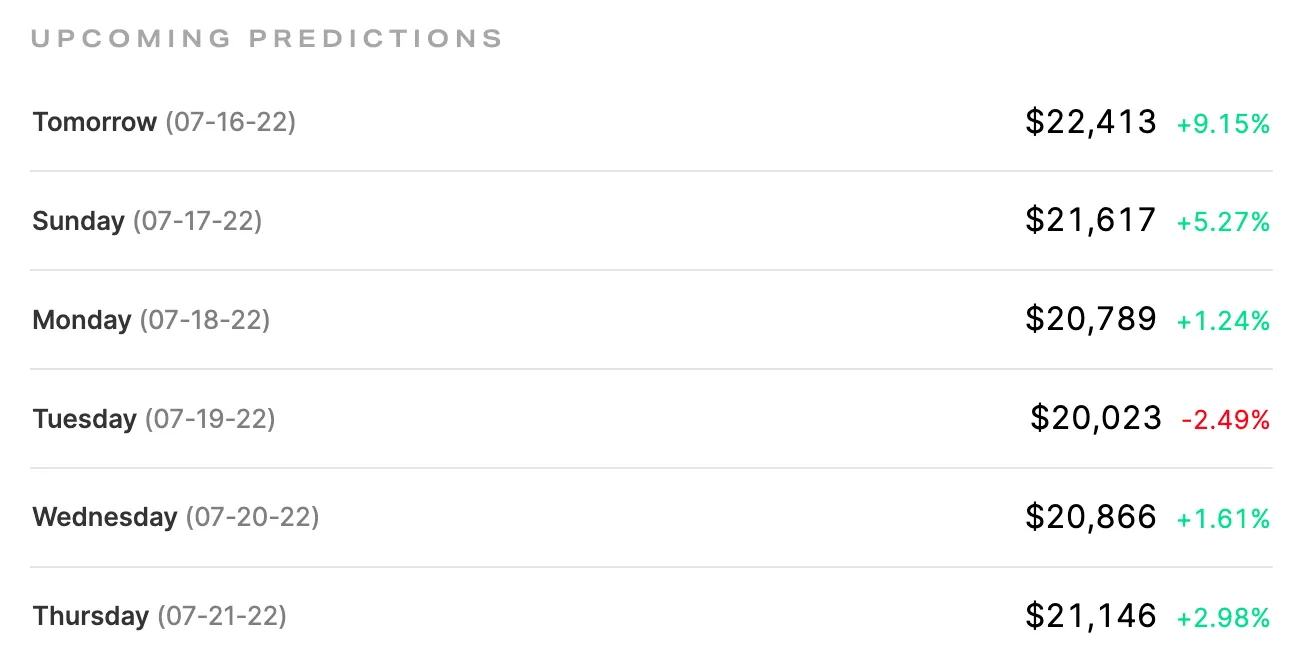Screen dimensions: 1300x668
Task: Click the +5.27% change value
Action: 1223,222
